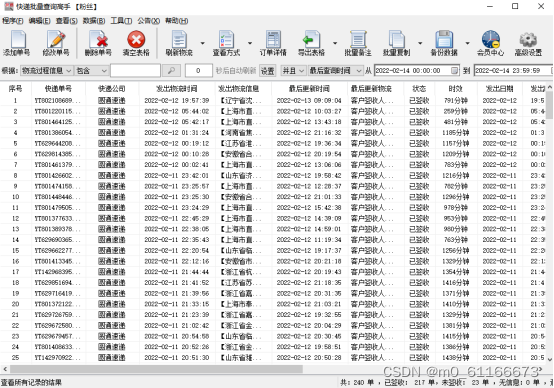Viewport: 554px width, 388px height.
Task: Click update time 2022-02-12 13:43:18 in row 3
Action: (309, 122)
